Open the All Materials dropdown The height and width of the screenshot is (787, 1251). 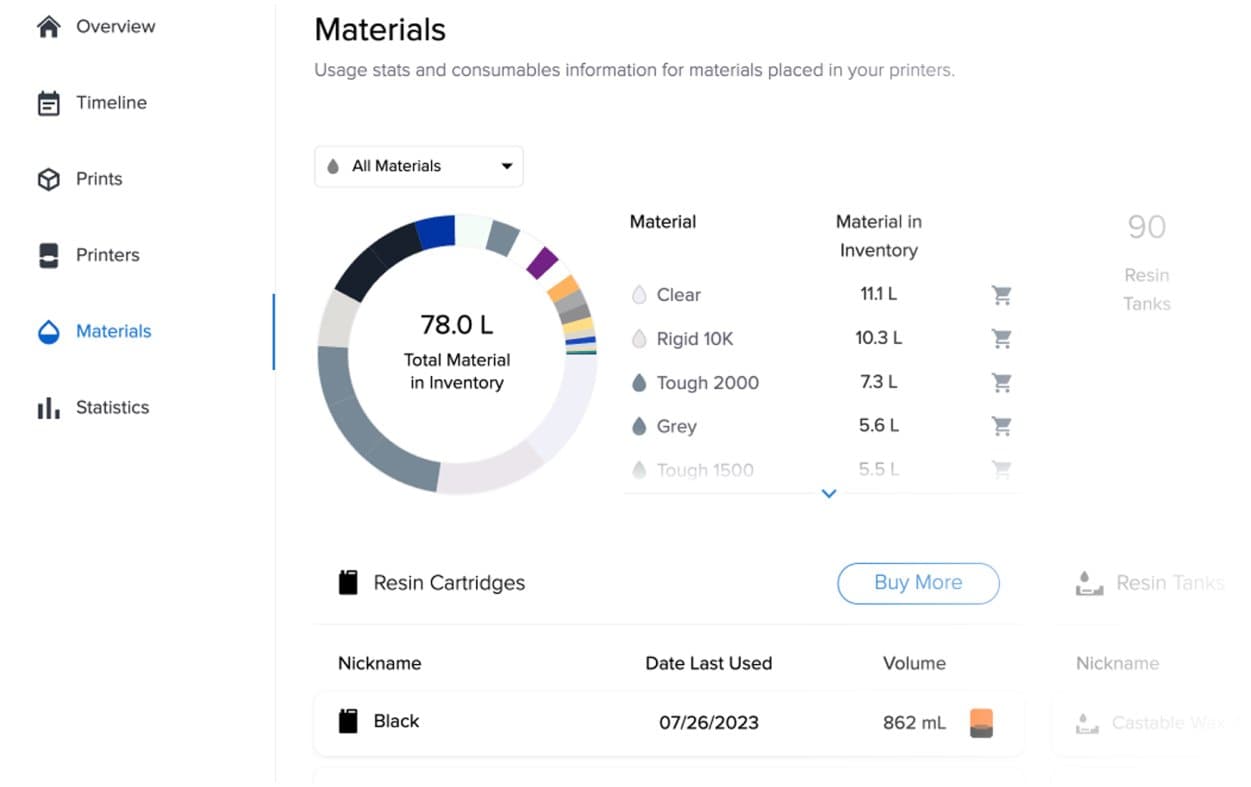pyautogui.click(x=418, y=166)
